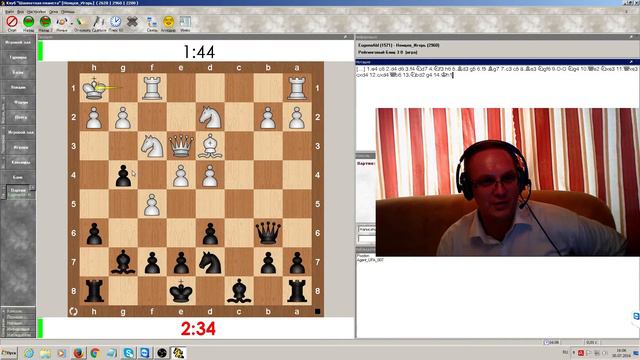
Task: Open TeamViewer from the taskbar
Action: pyautogui.click(x=145, y=353)
